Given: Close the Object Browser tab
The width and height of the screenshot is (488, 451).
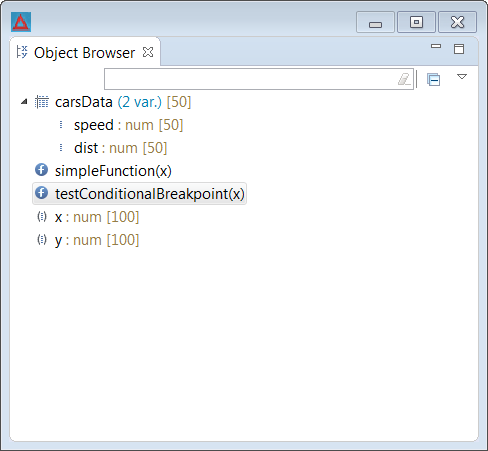Looking at the screenshot, I should (x=148, y=52).
